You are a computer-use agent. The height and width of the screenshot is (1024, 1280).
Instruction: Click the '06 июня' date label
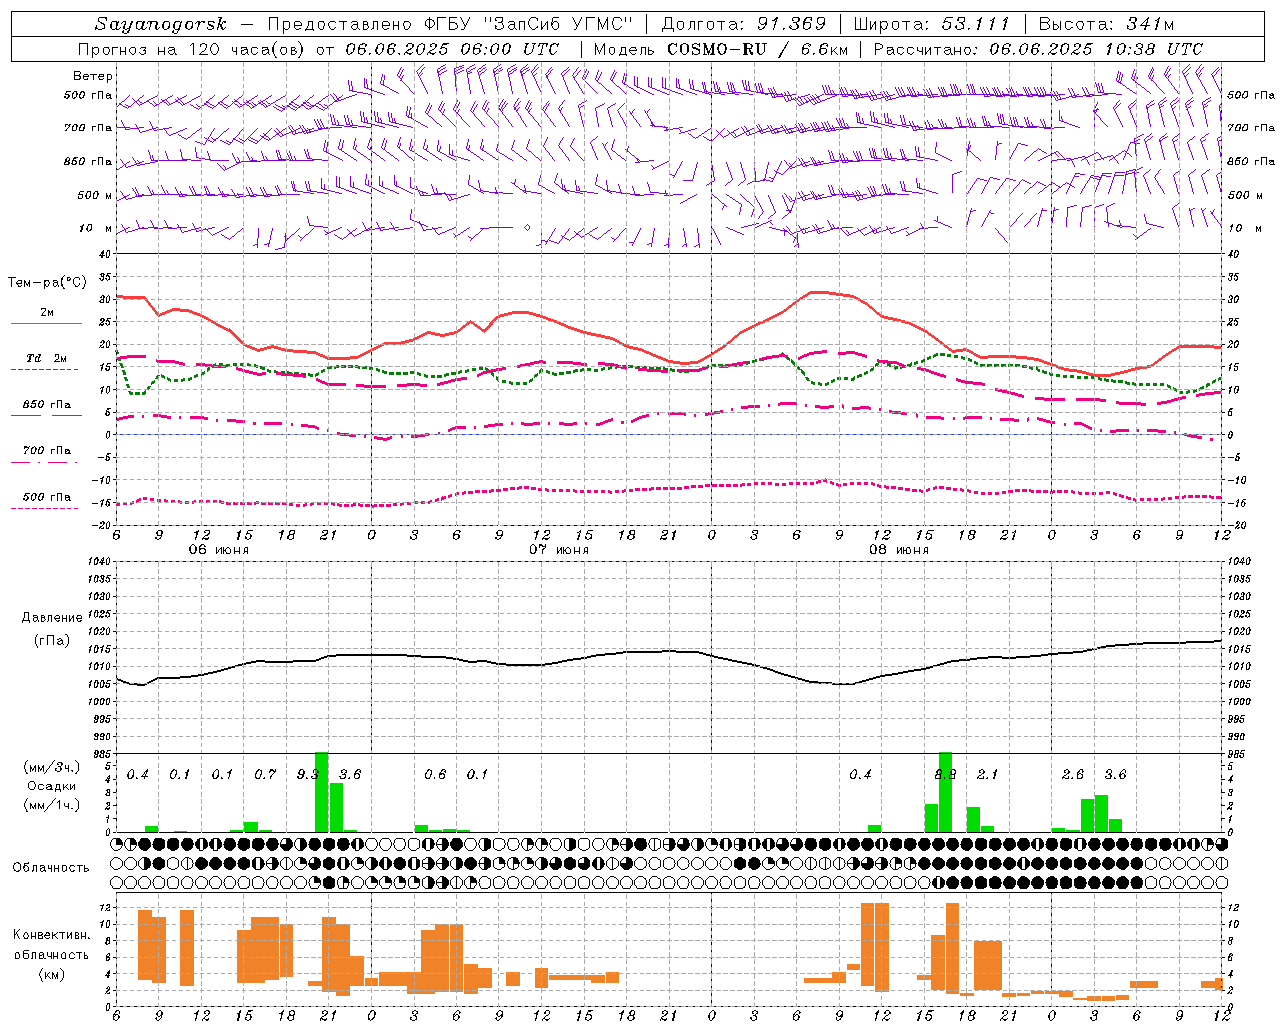pyautogui.click(x=219, y=550)
